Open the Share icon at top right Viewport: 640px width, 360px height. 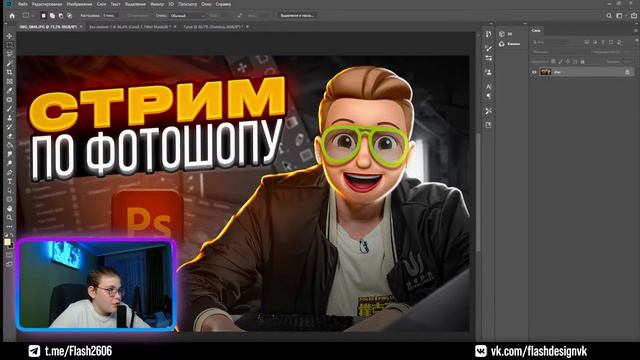coord(634,16)
